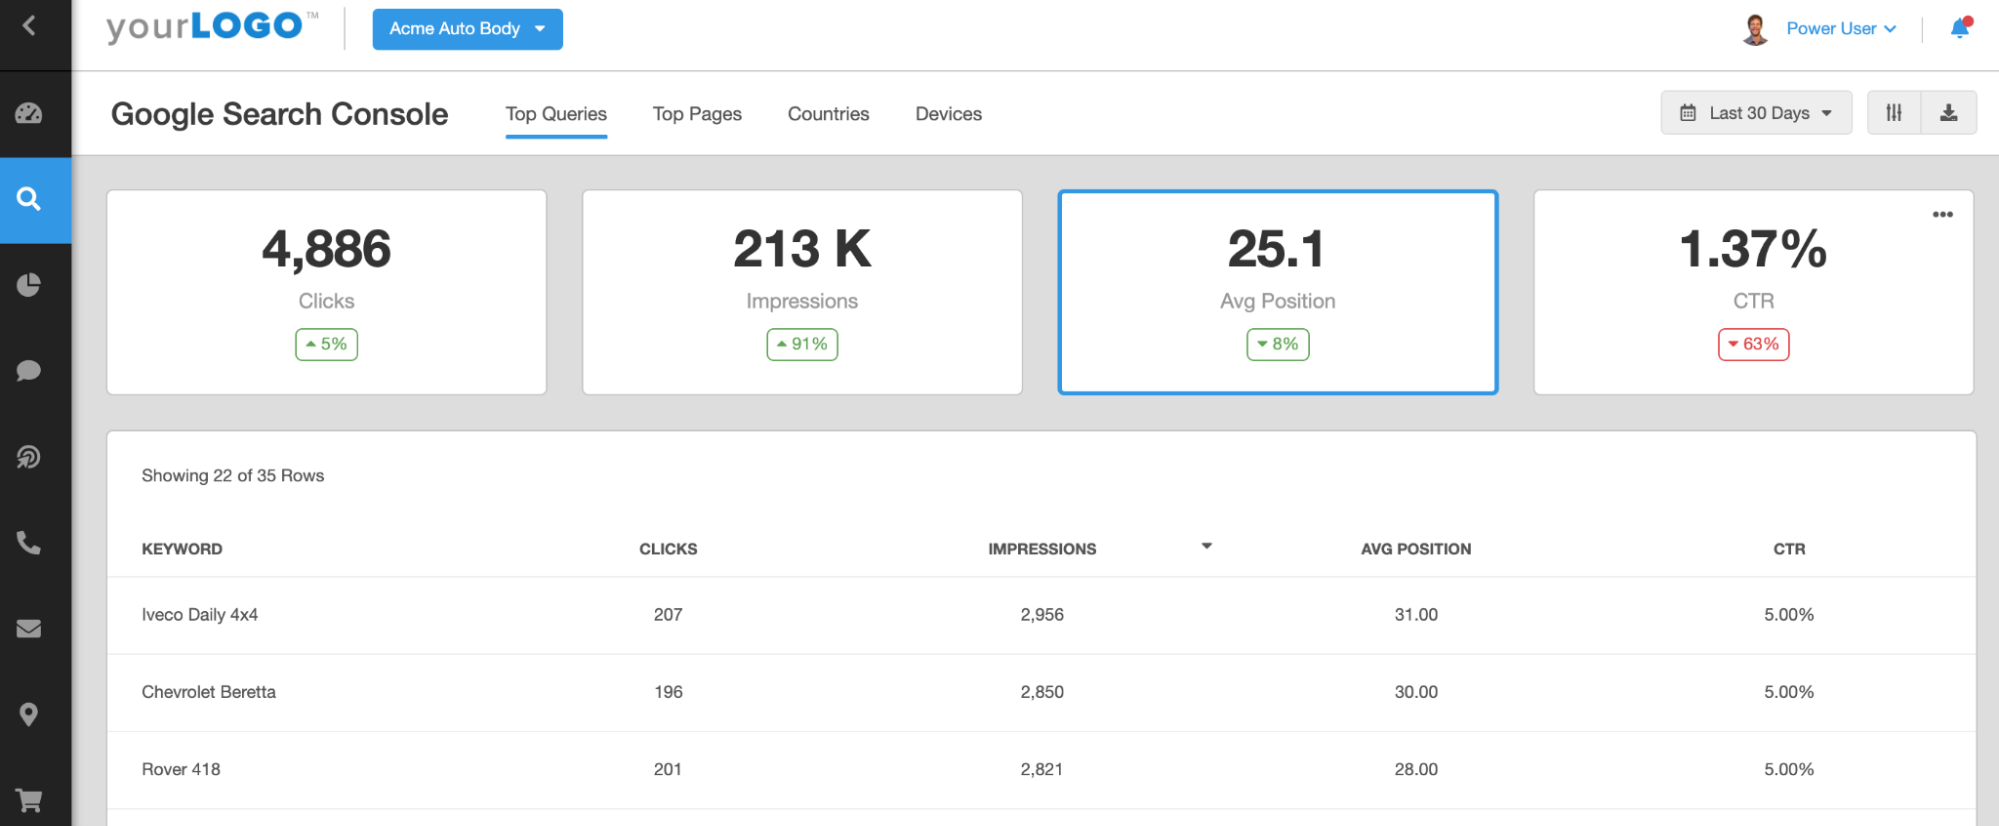1999x826 pixels.
Task: Open column settings sliders icon
Action: click(1894, 113)
